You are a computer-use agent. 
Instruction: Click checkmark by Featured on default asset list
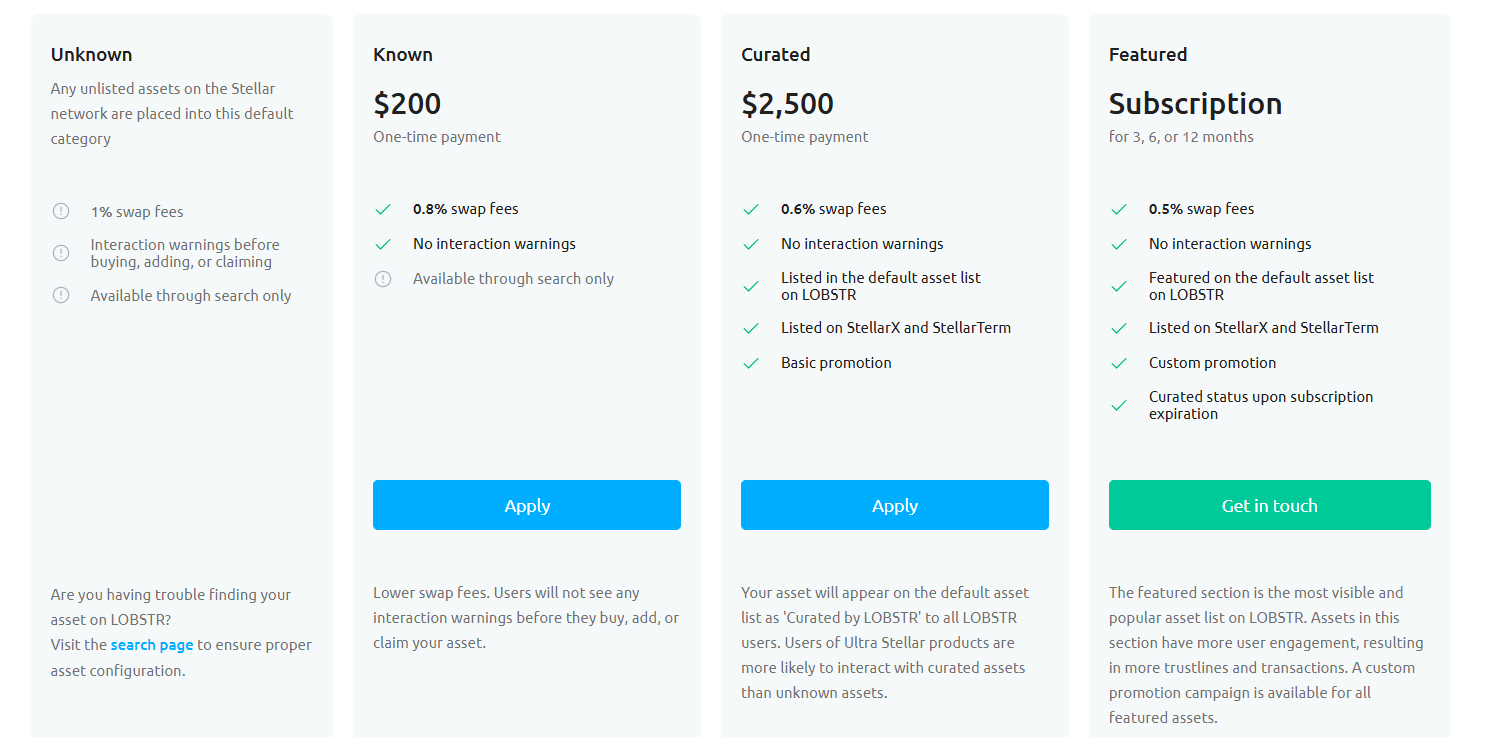point(1119,286)
